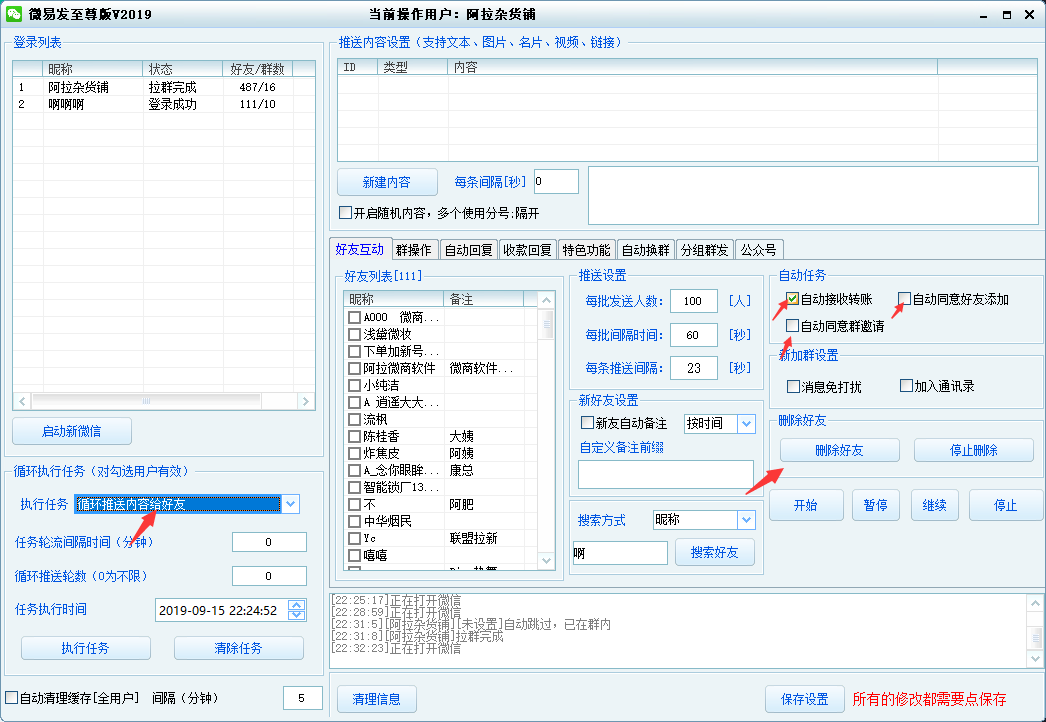Click 每条间隔[秒] input field
1046x722 pixels.
tap(556, 182)
